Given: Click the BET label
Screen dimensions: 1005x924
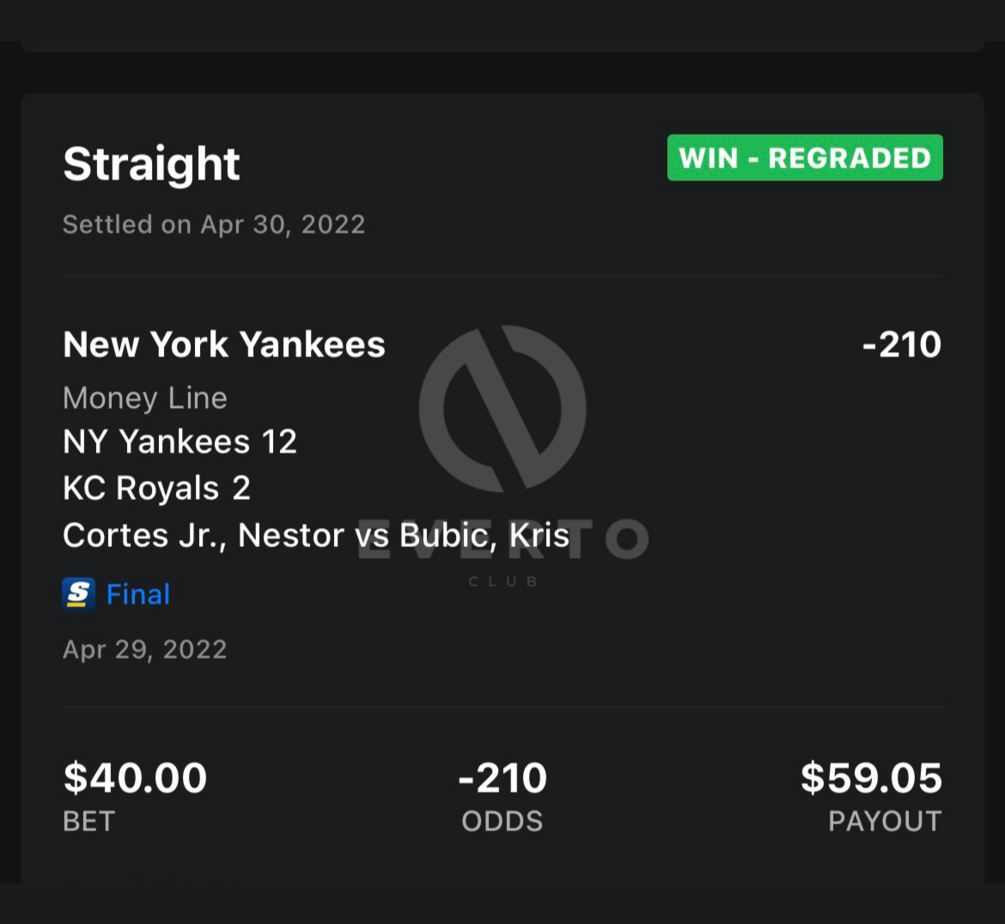Looking at the screenshot, I should click(x=89, y=822).
